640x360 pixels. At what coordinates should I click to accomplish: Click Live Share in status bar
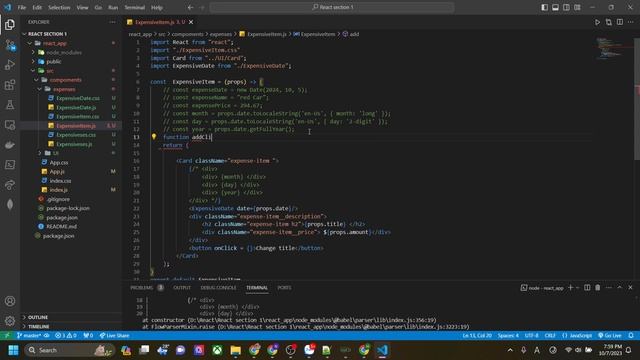point(114,336)
